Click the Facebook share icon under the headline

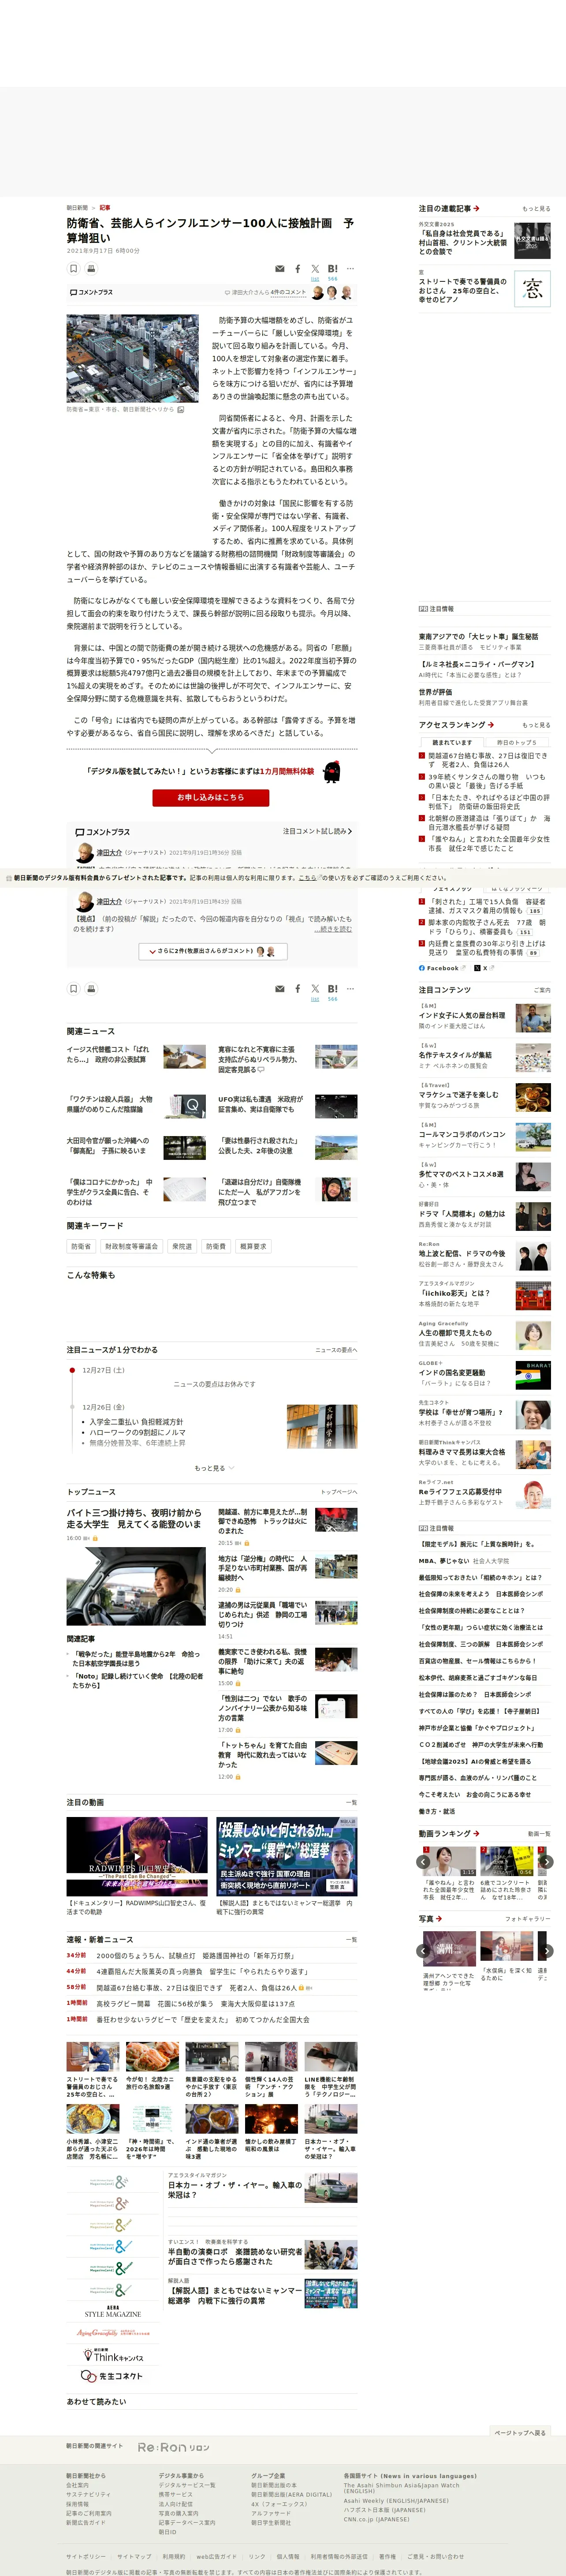click(297, 269)
